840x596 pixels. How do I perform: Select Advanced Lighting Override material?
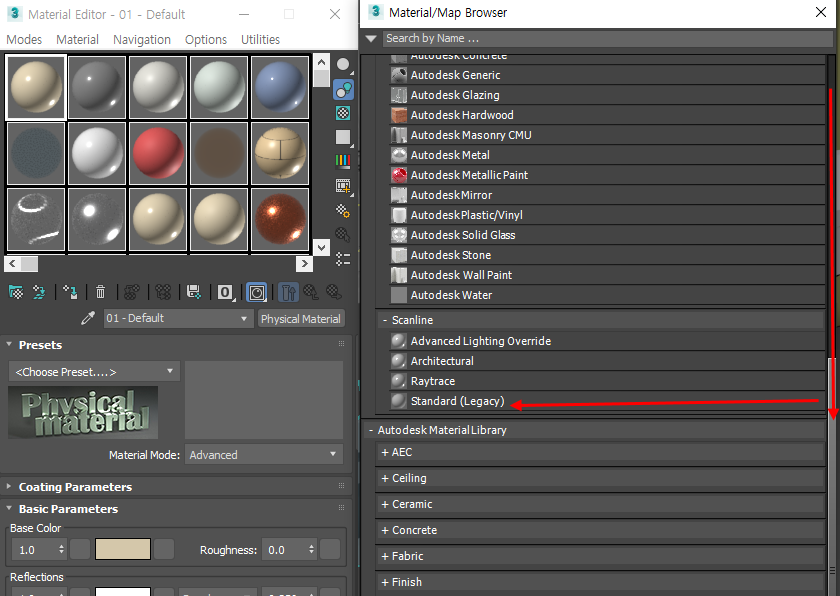[x=608, y=341]
